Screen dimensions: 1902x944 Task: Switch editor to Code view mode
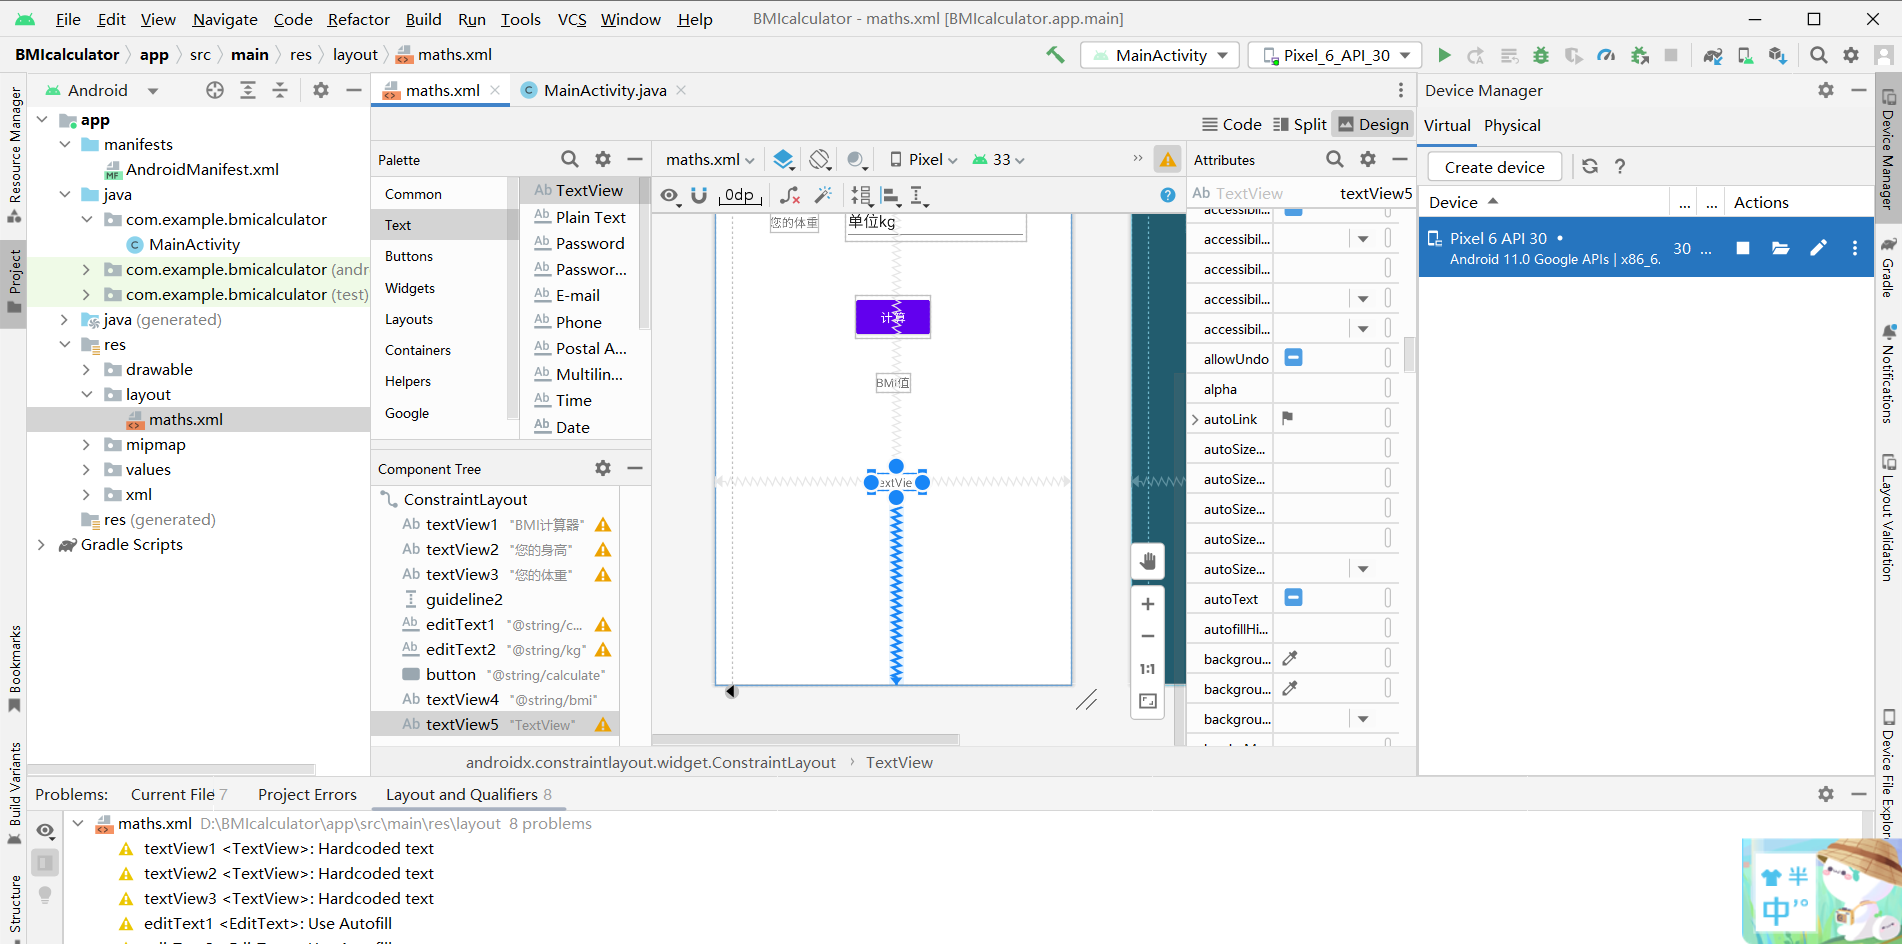pos(1231,124)
